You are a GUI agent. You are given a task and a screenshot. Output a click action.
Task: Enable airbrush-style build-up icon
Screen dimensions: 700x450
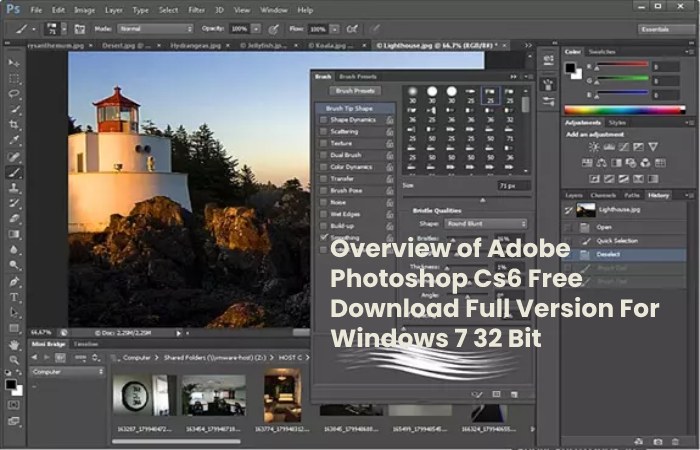click(x=352, y=29)
